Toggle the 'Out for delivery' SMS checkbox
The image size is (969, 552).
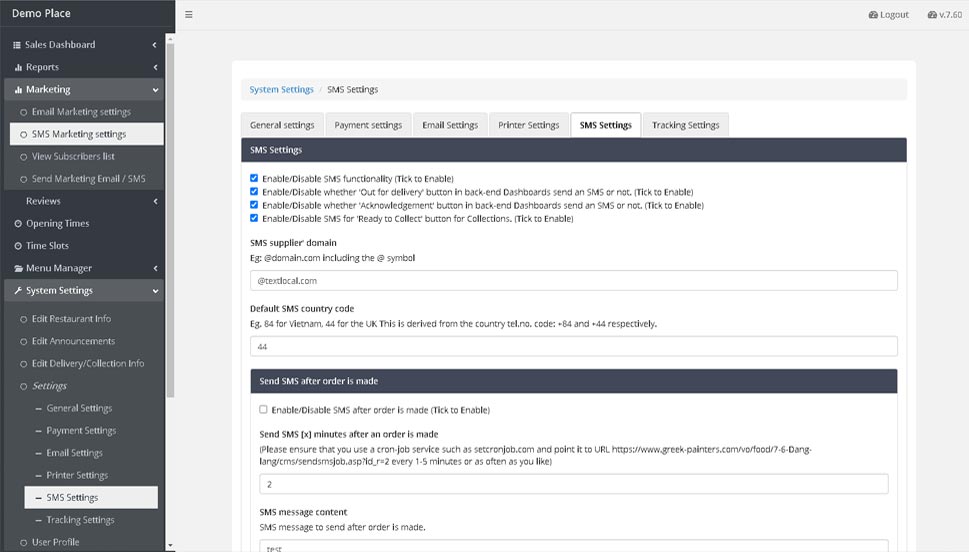254,191
